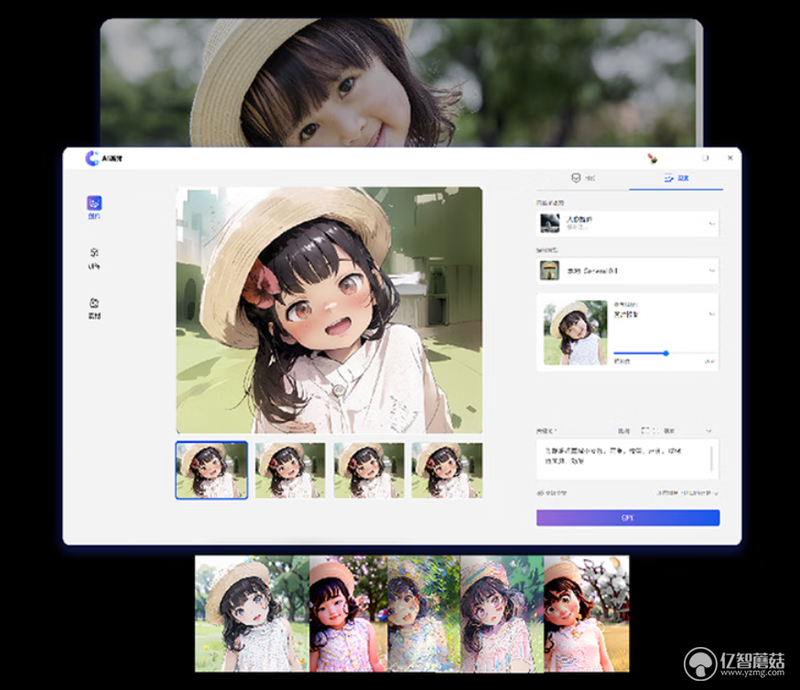Click the reference photo of girl in panel

(x=575, y=332)
